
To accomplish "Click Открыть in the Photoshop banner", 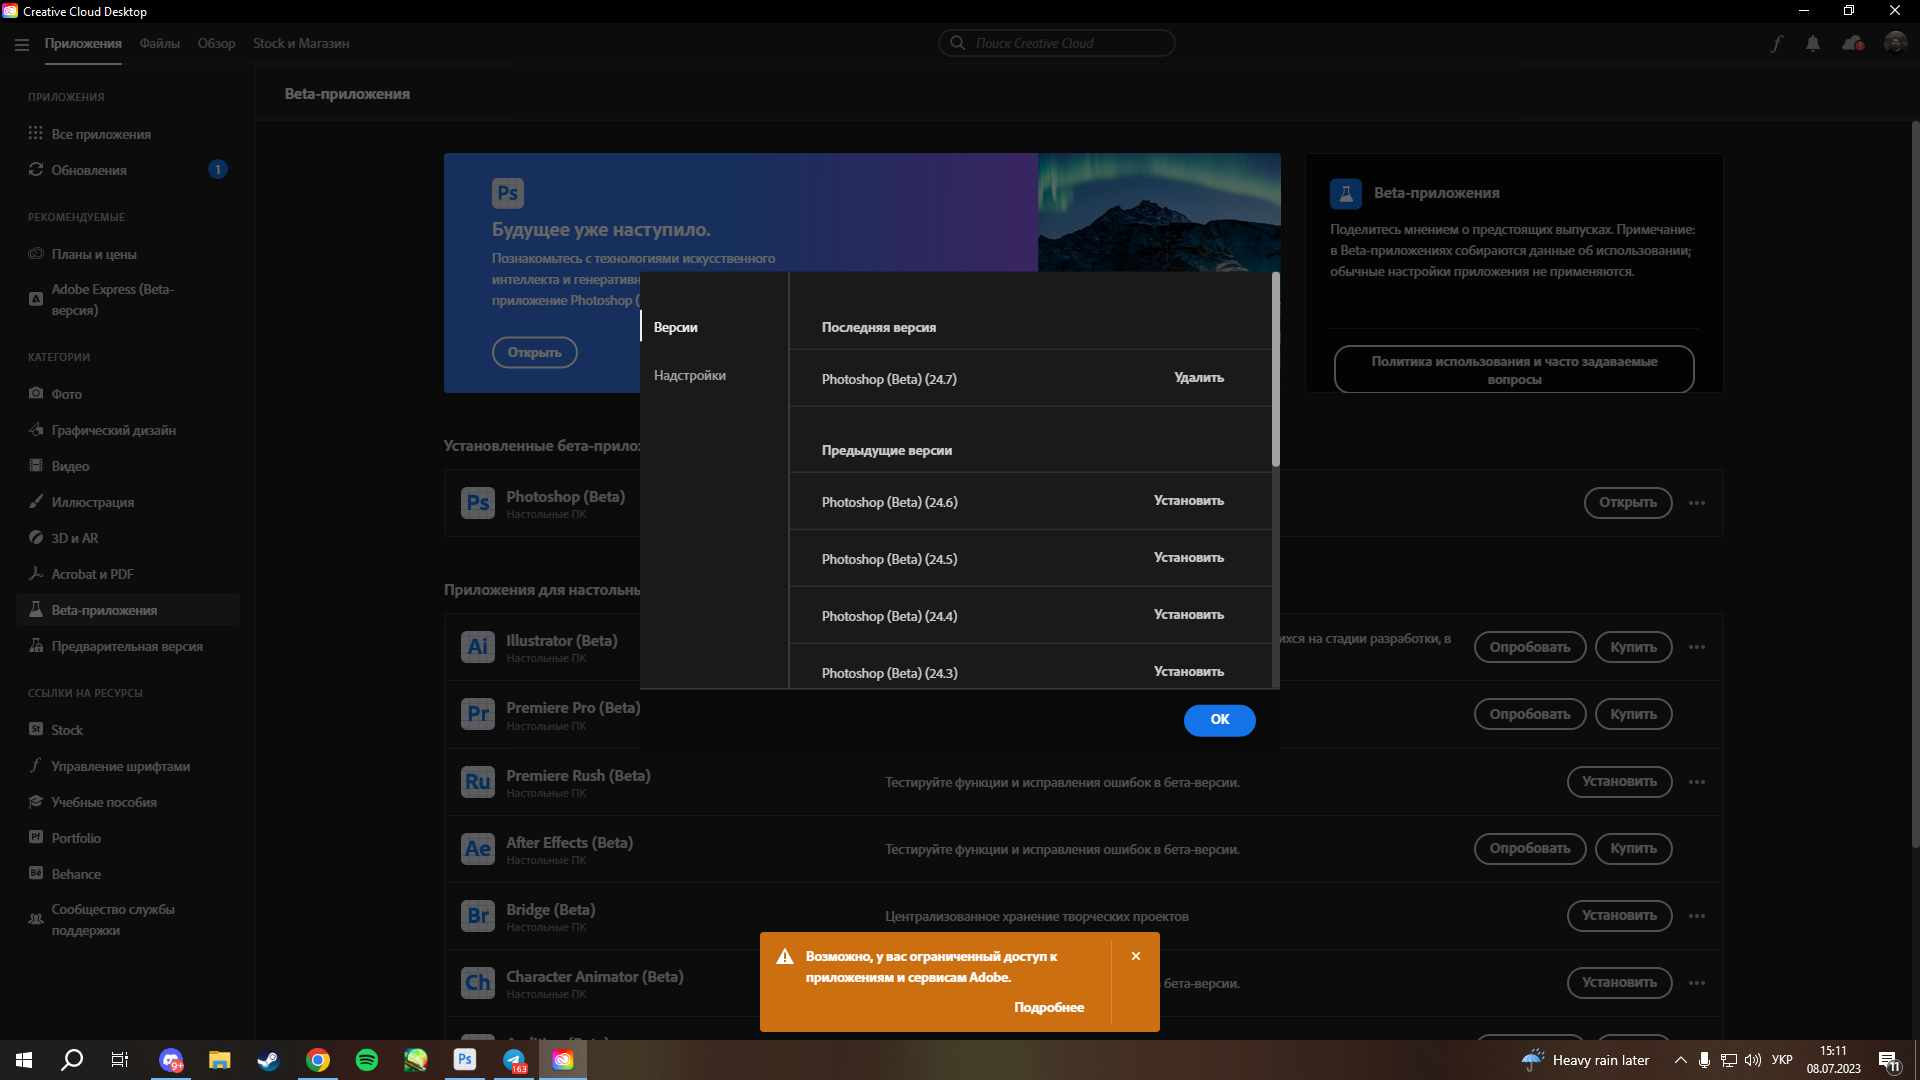I will pos(535,352).
